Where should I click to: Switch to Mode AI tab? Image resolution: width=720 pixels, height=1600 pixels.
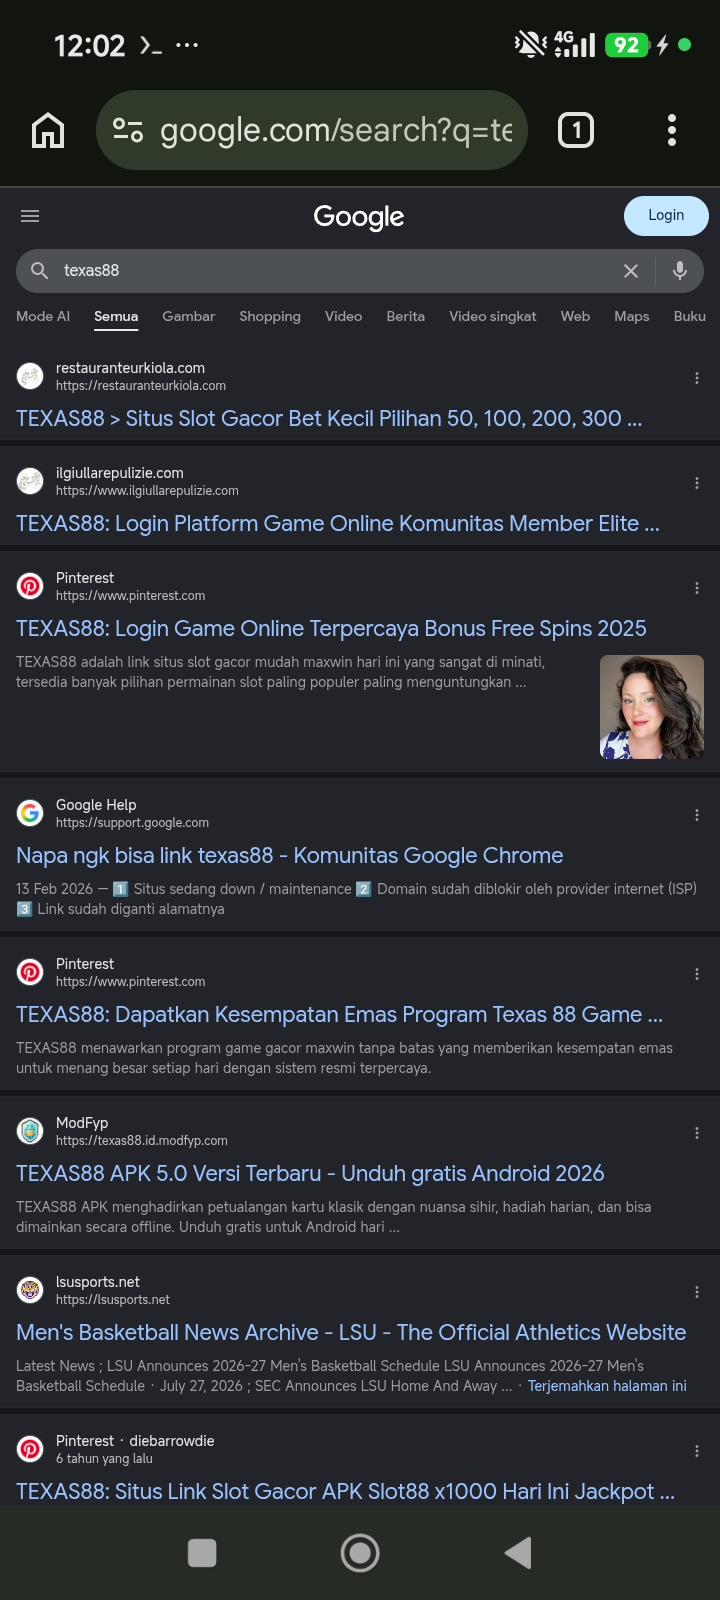[x=43, y=316]
